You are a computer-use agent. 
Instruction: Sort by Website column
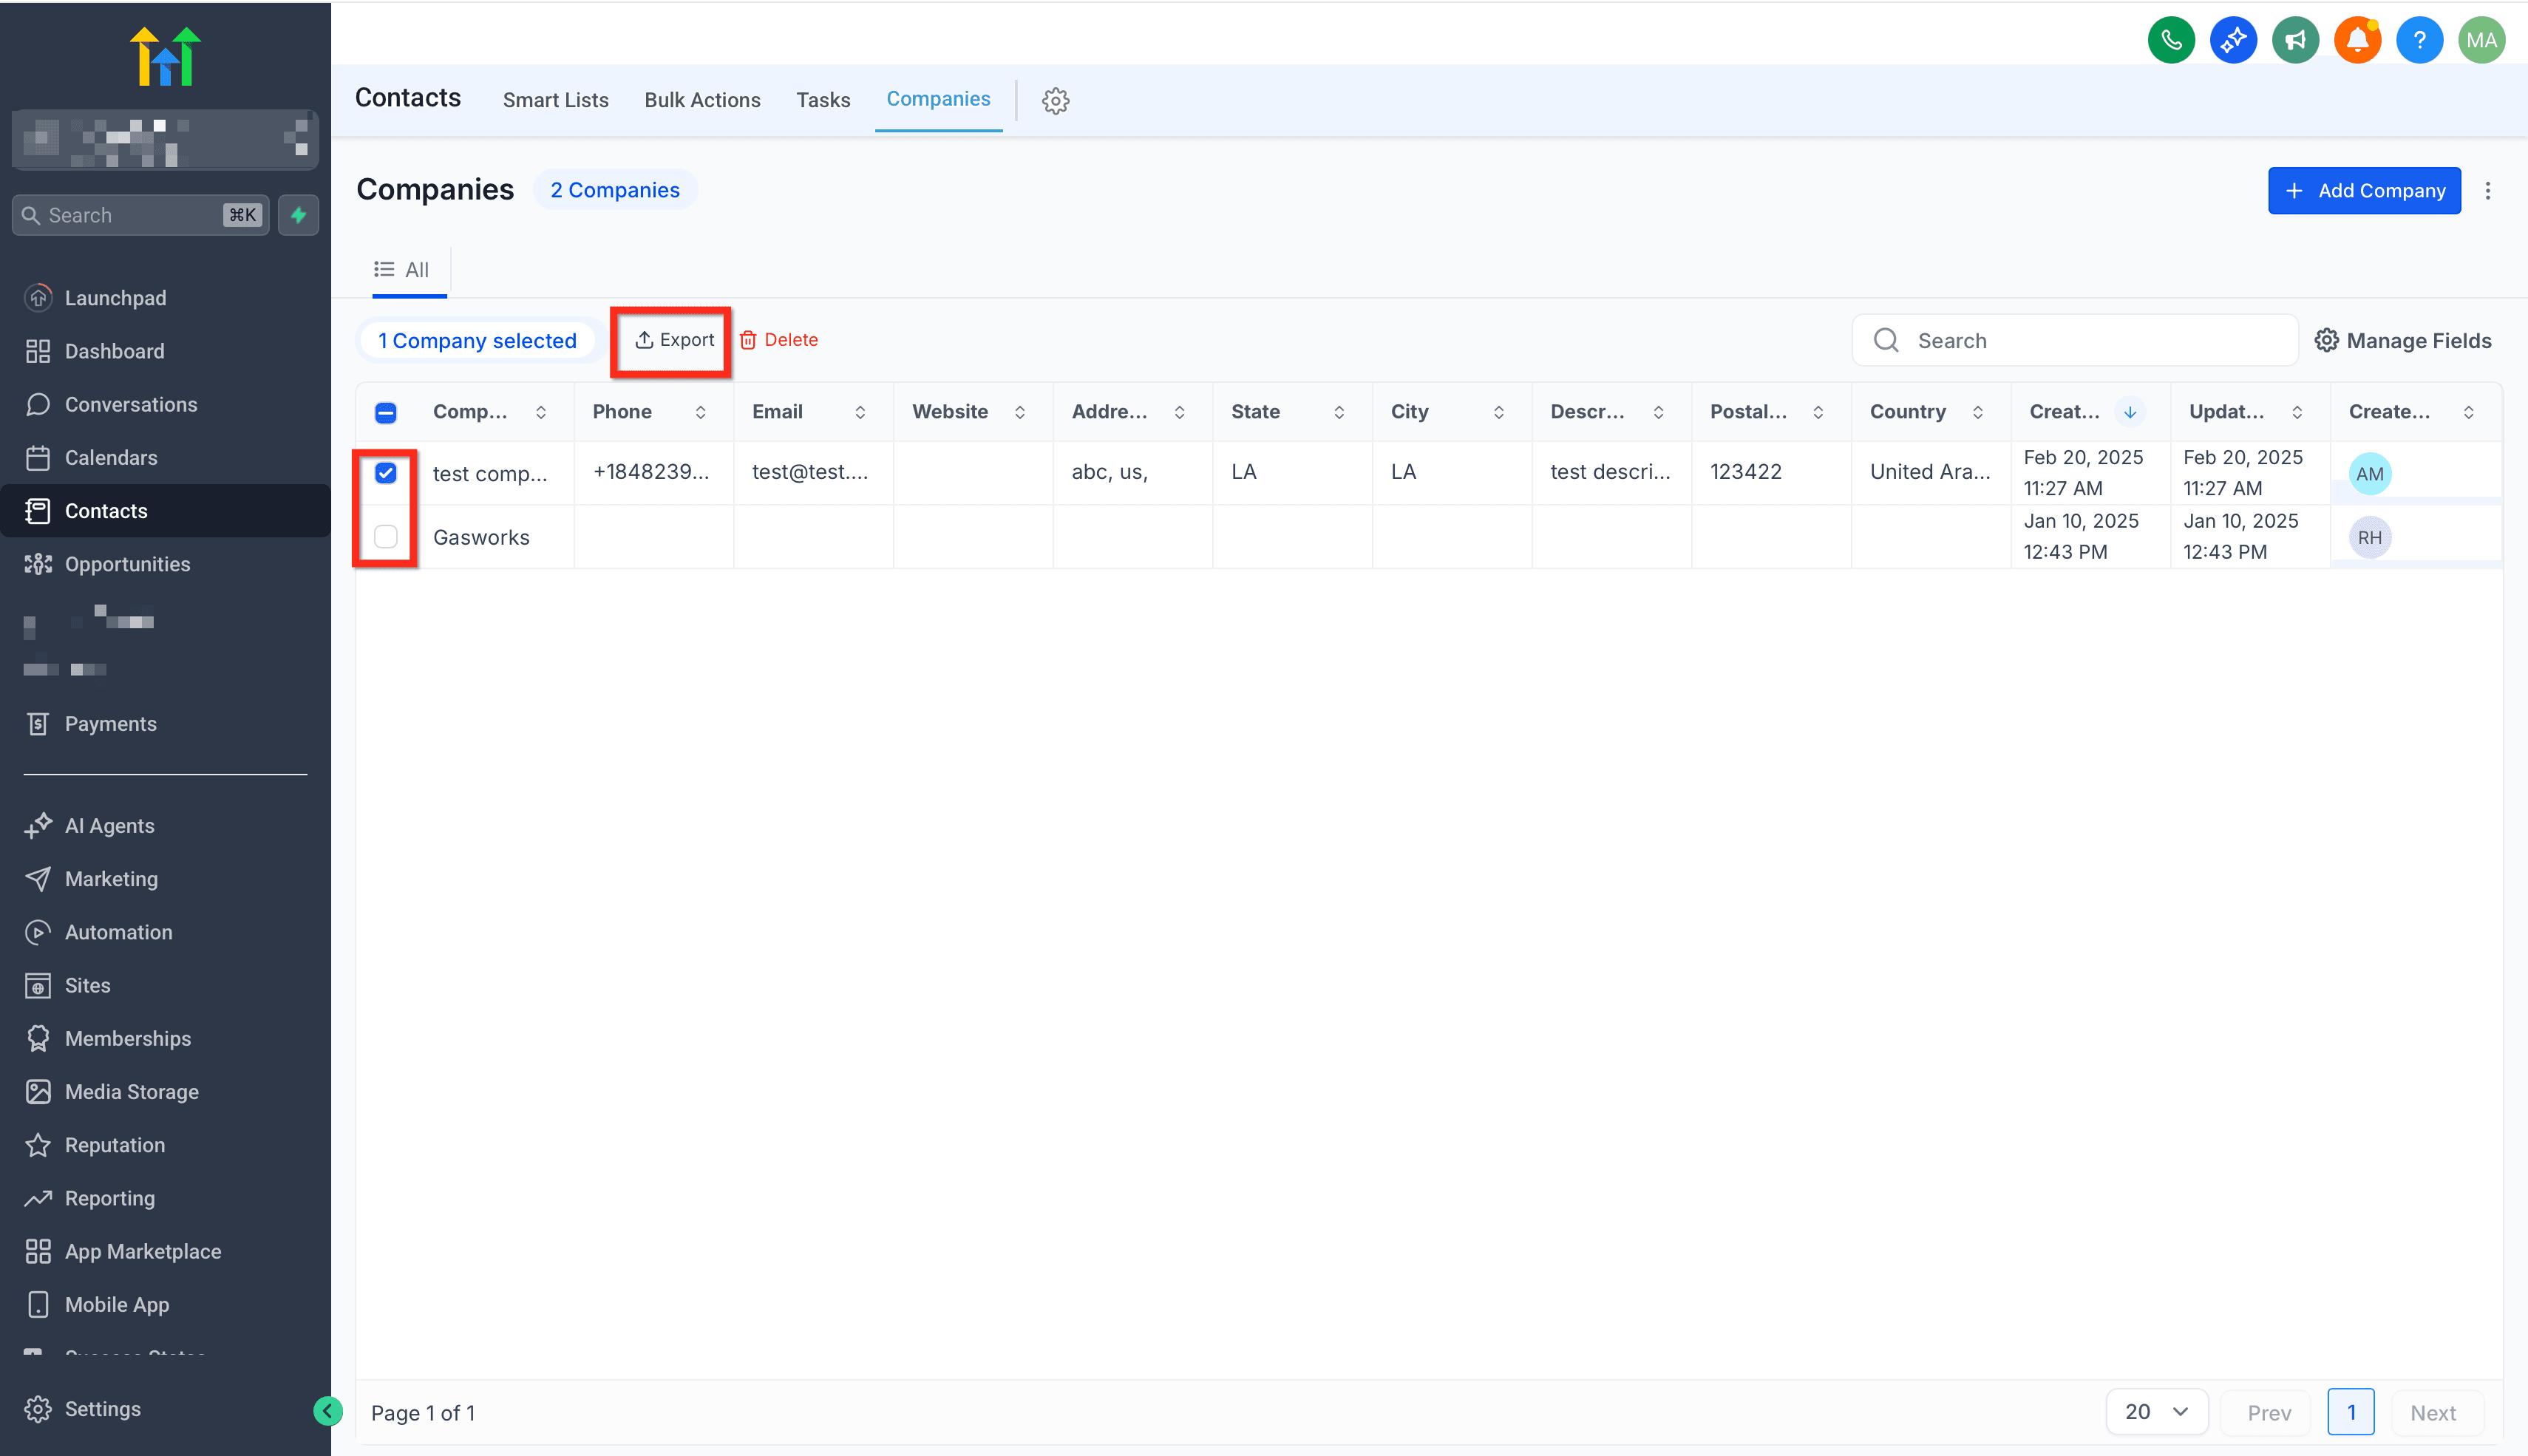(1020, 412)
